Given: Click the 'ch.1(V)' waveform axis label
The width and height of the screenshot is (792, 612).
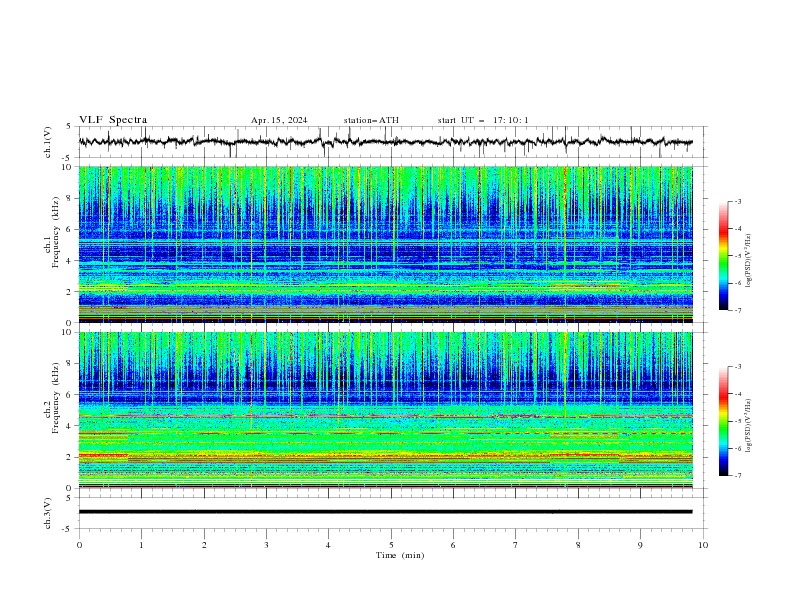Looking at the screenshot, I should [48, 142].
